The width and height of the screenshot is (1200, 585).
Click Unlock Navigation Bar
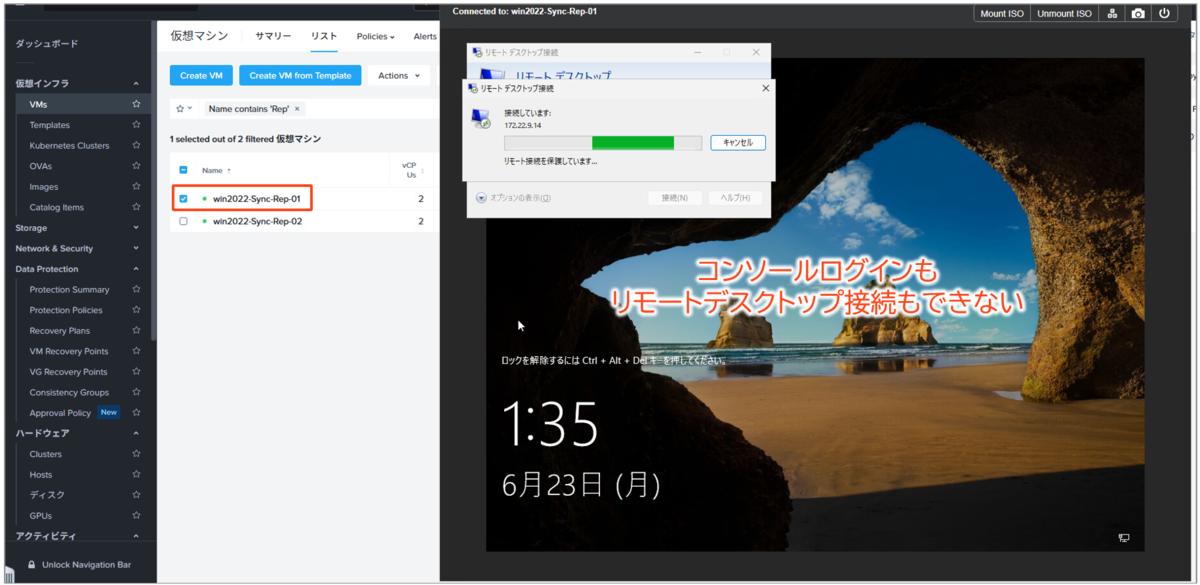tap(86, 565)
